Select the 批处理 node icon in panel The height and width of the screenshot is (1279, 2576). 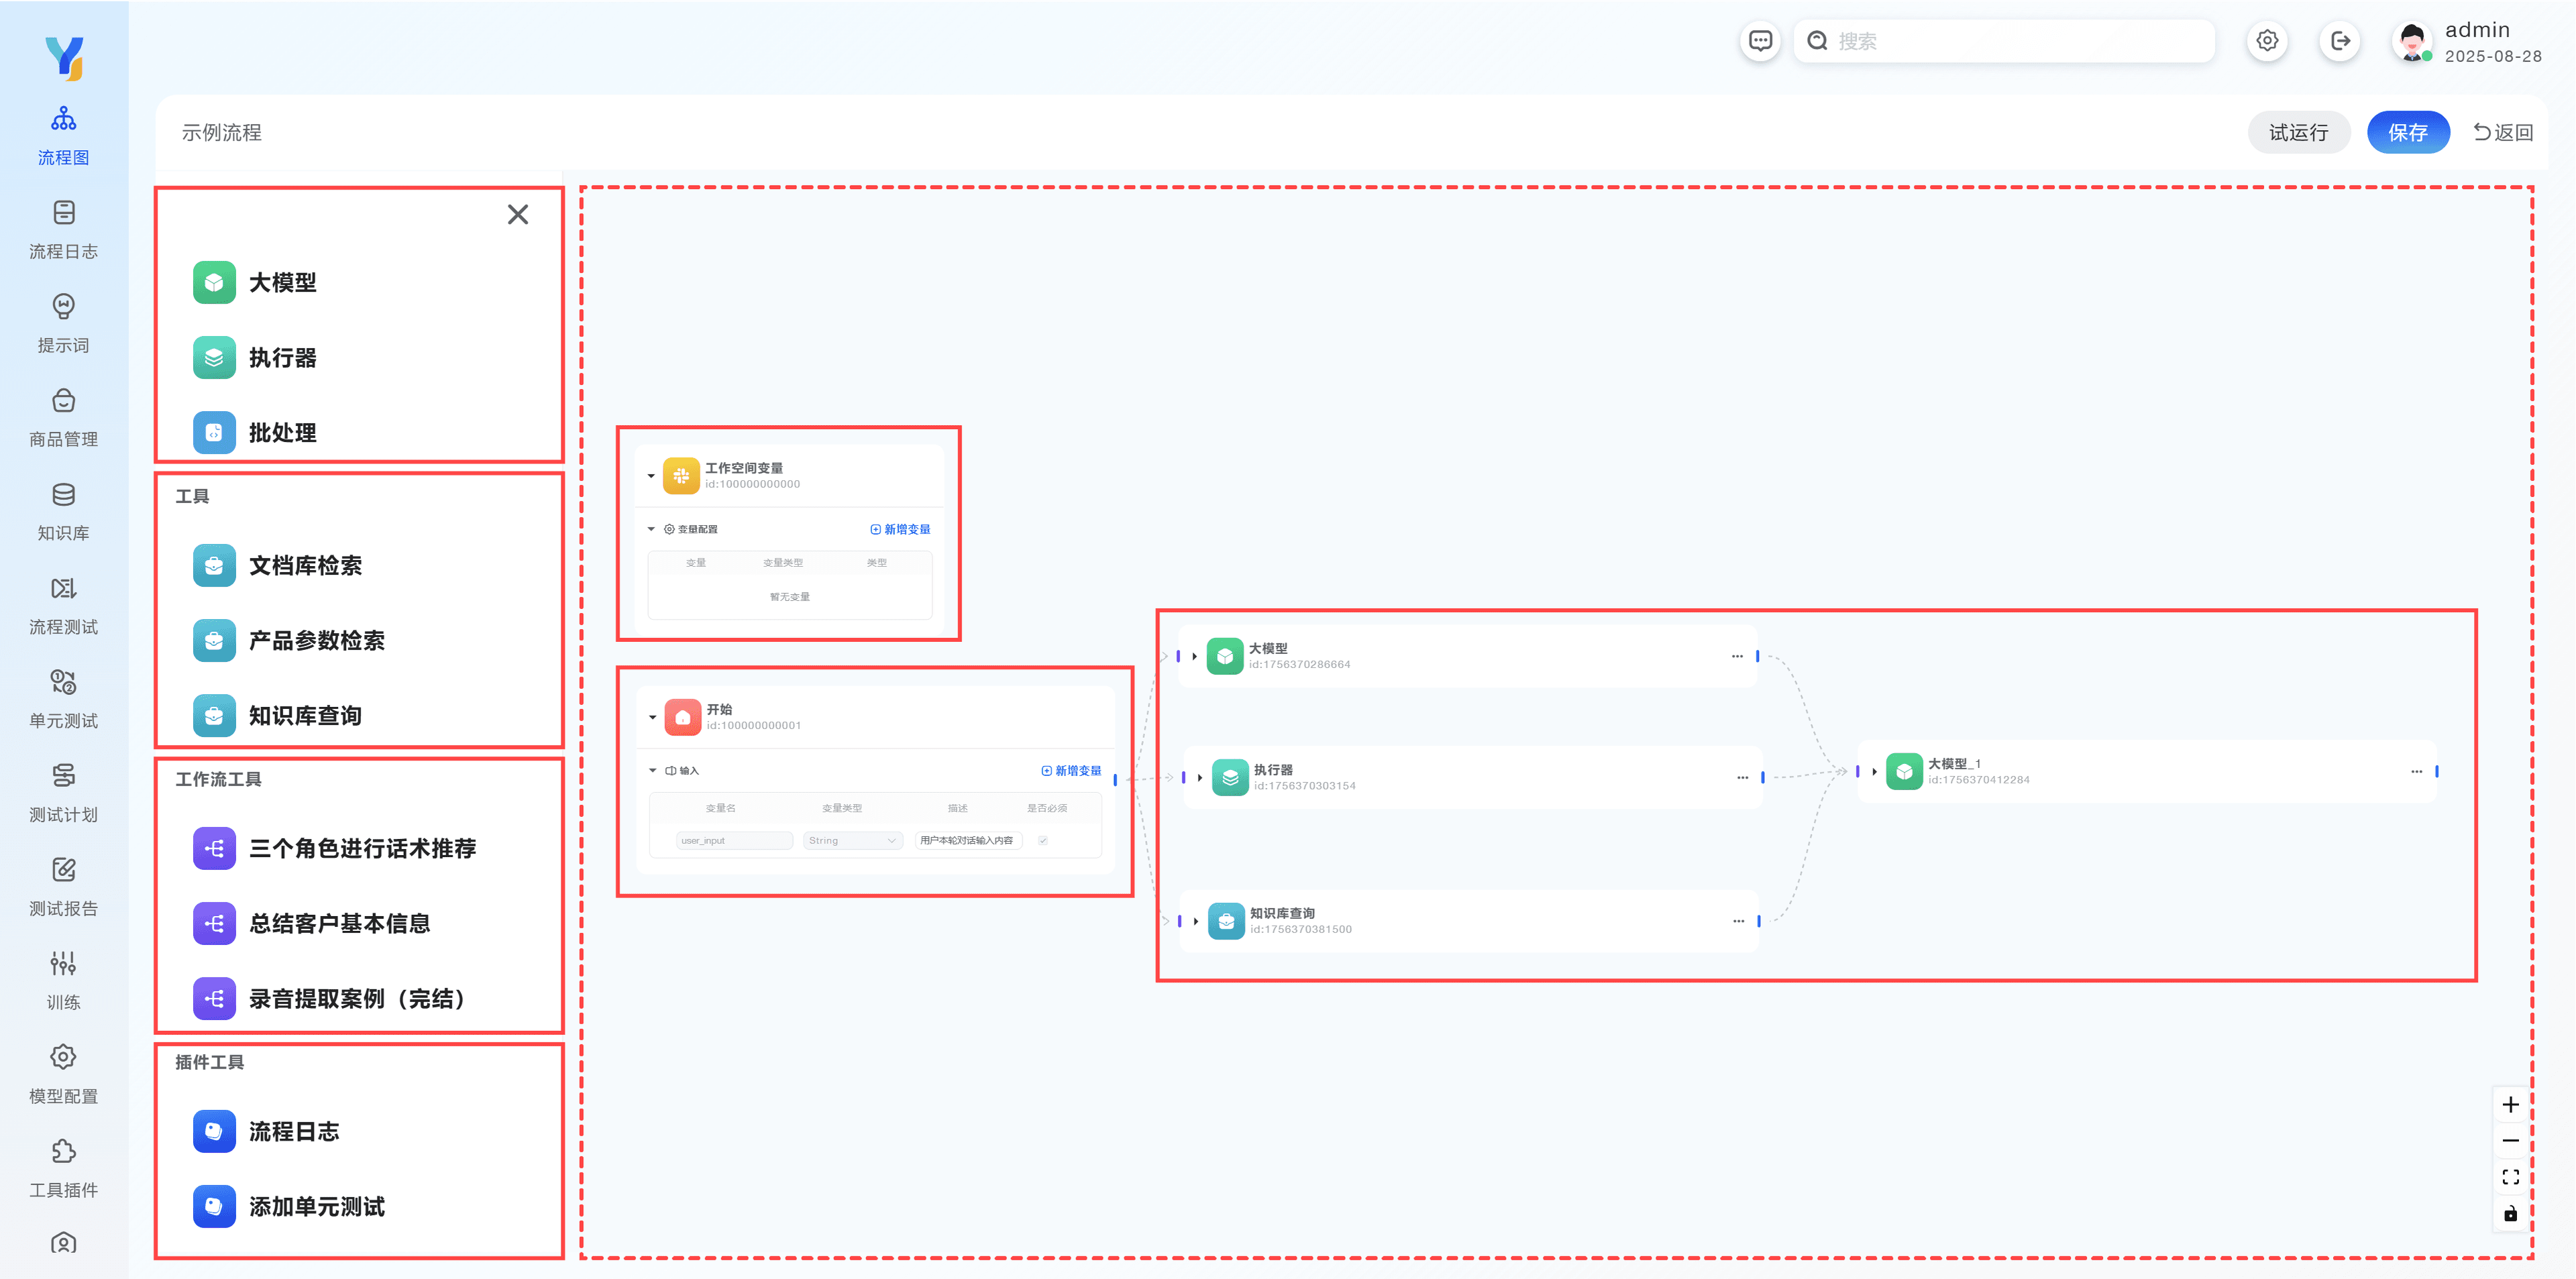(x=214, y=433)
